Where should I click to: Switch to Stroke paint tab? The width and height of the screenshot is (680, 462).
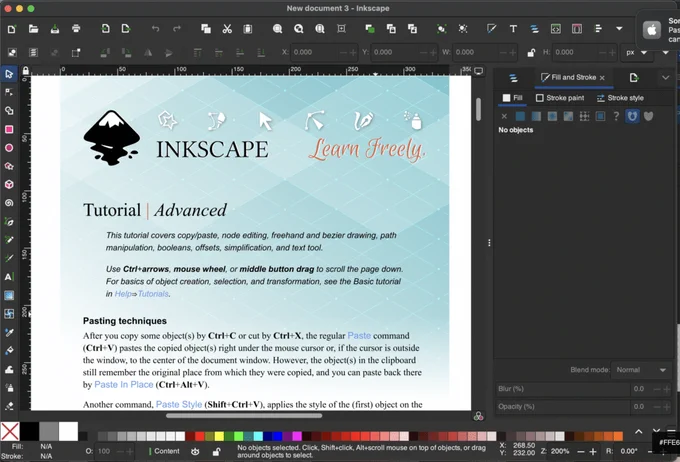[560, 98]
